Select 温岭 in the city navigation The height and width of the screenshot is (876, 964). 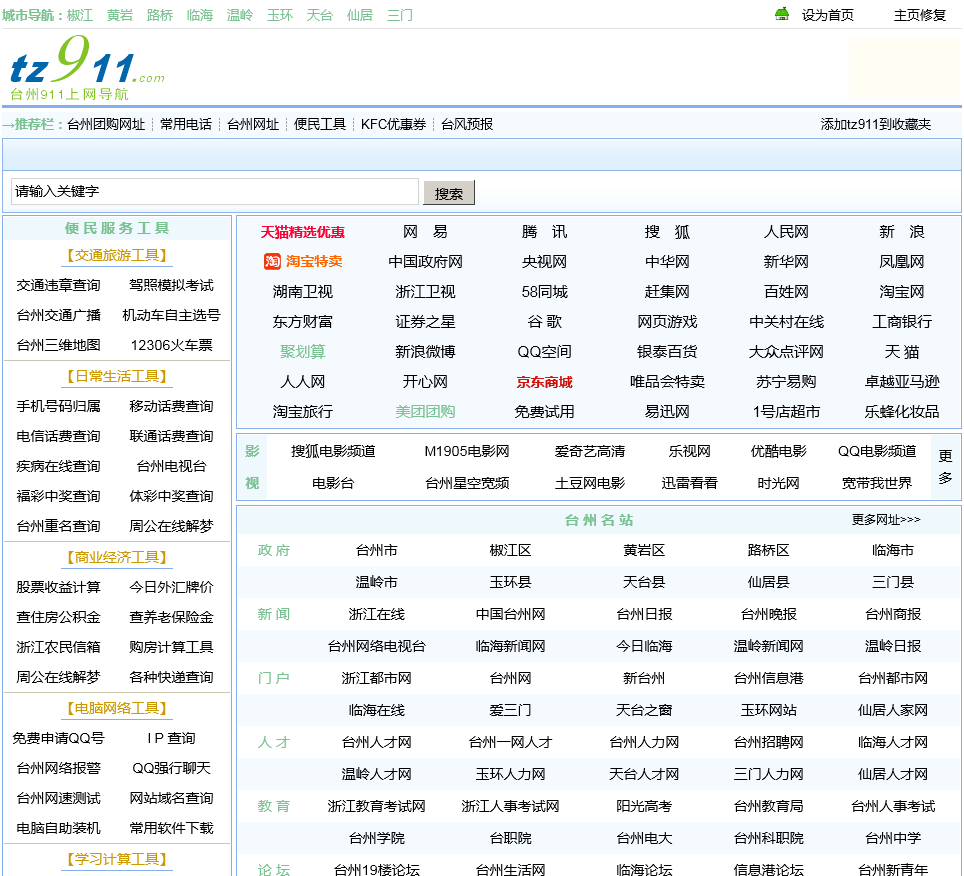tap(240, 15)
